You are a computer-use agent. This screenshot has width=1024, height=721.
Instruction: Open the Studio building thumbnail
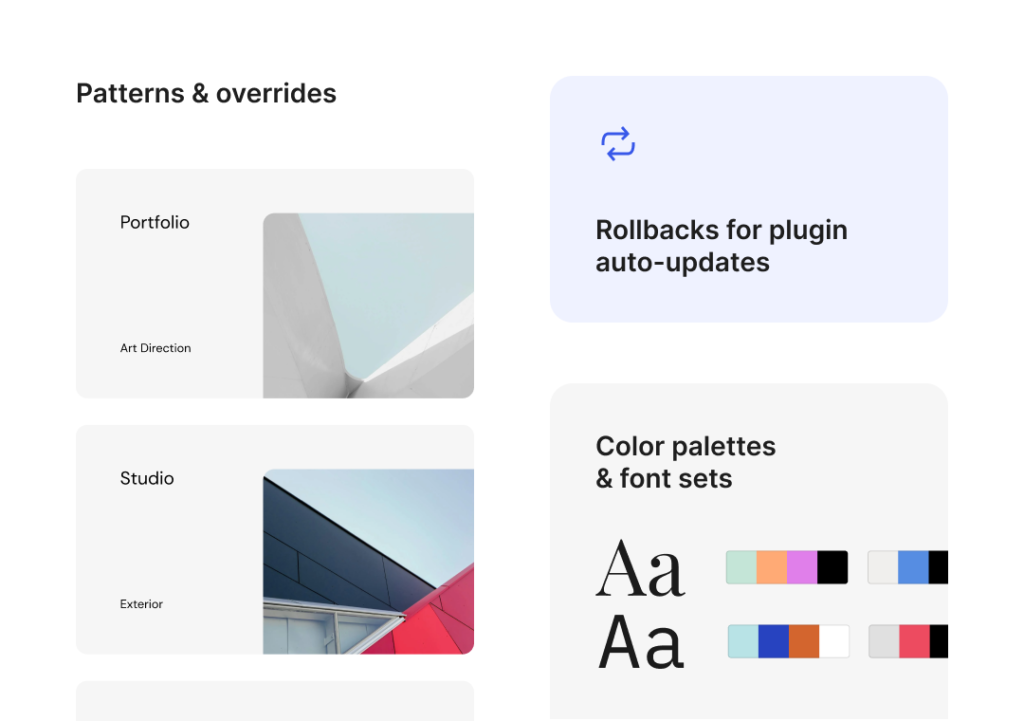coord(368,561)
